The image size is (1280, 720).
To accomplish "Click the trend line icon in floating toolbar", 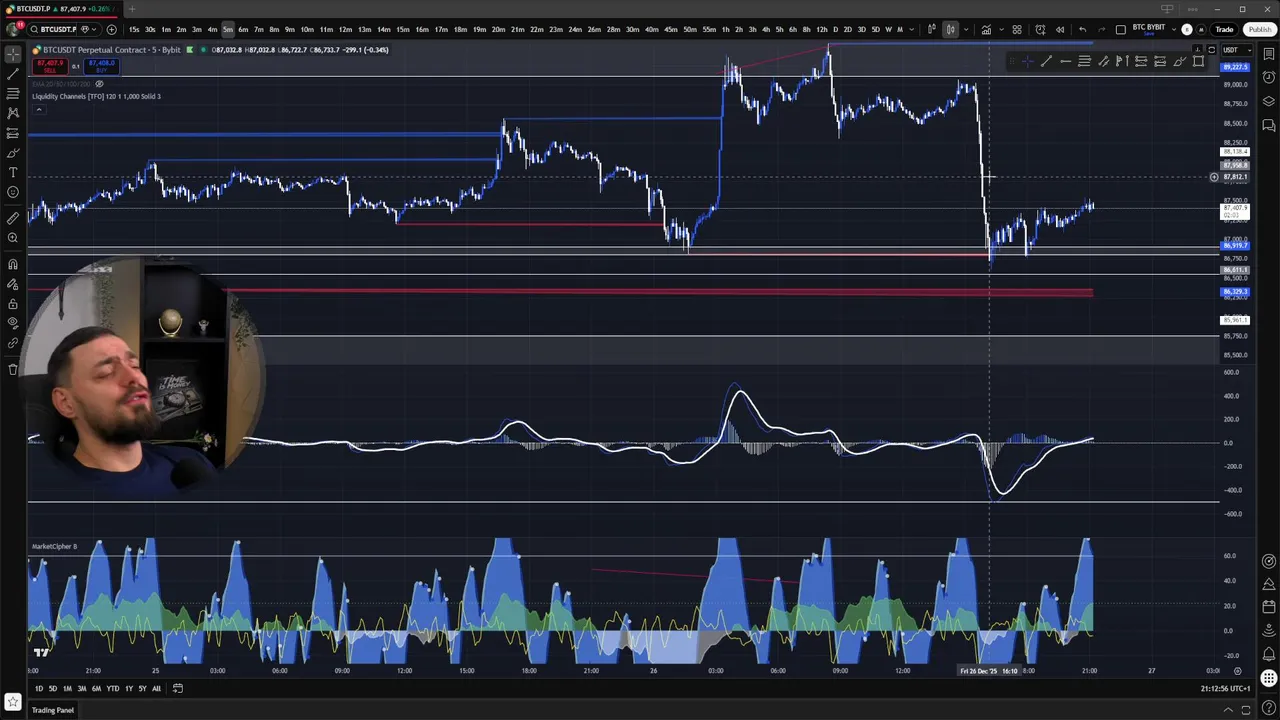I will (1046, 62).
